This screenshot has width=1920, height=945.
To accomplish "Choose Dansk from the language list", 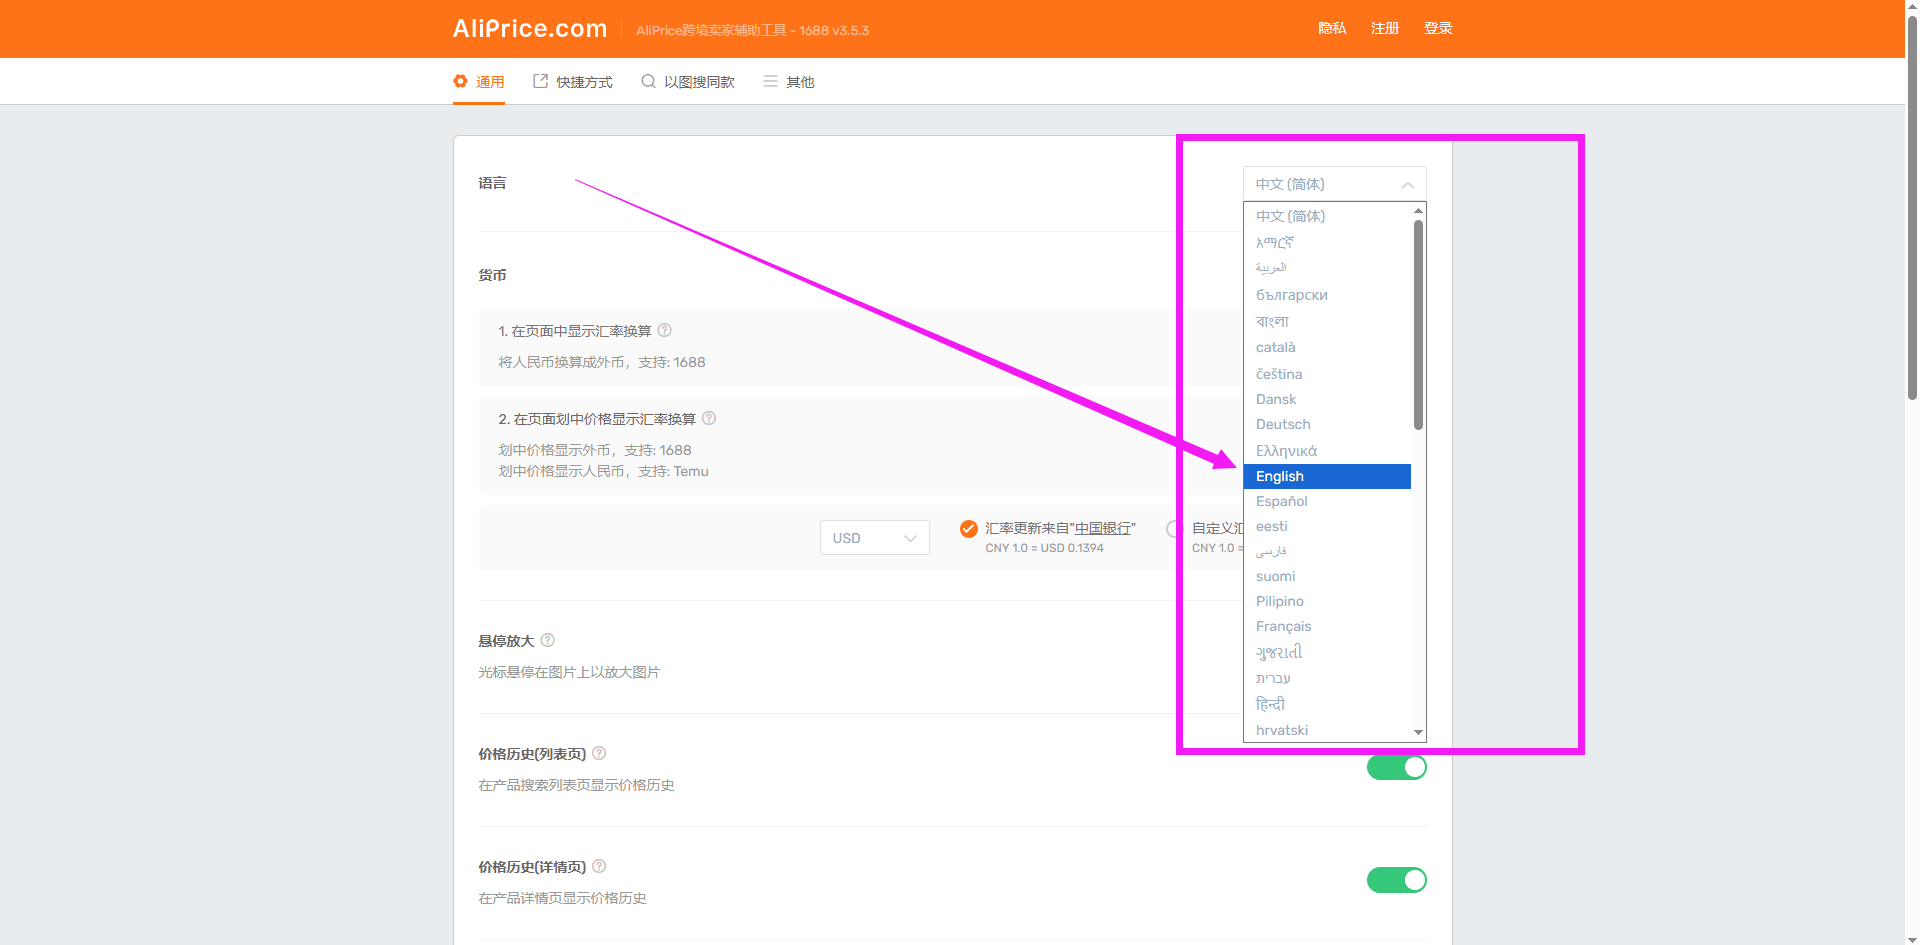I will click(x=1327, y=399).
